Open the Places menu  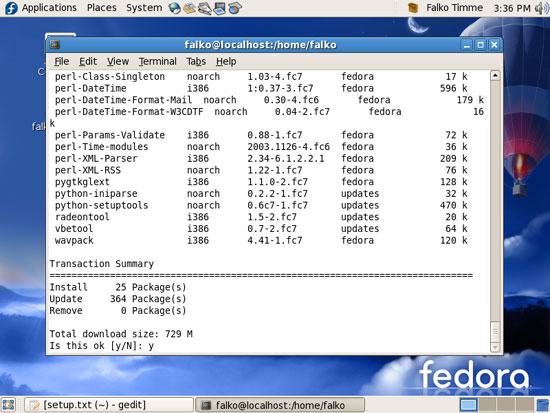click(102, 8)
